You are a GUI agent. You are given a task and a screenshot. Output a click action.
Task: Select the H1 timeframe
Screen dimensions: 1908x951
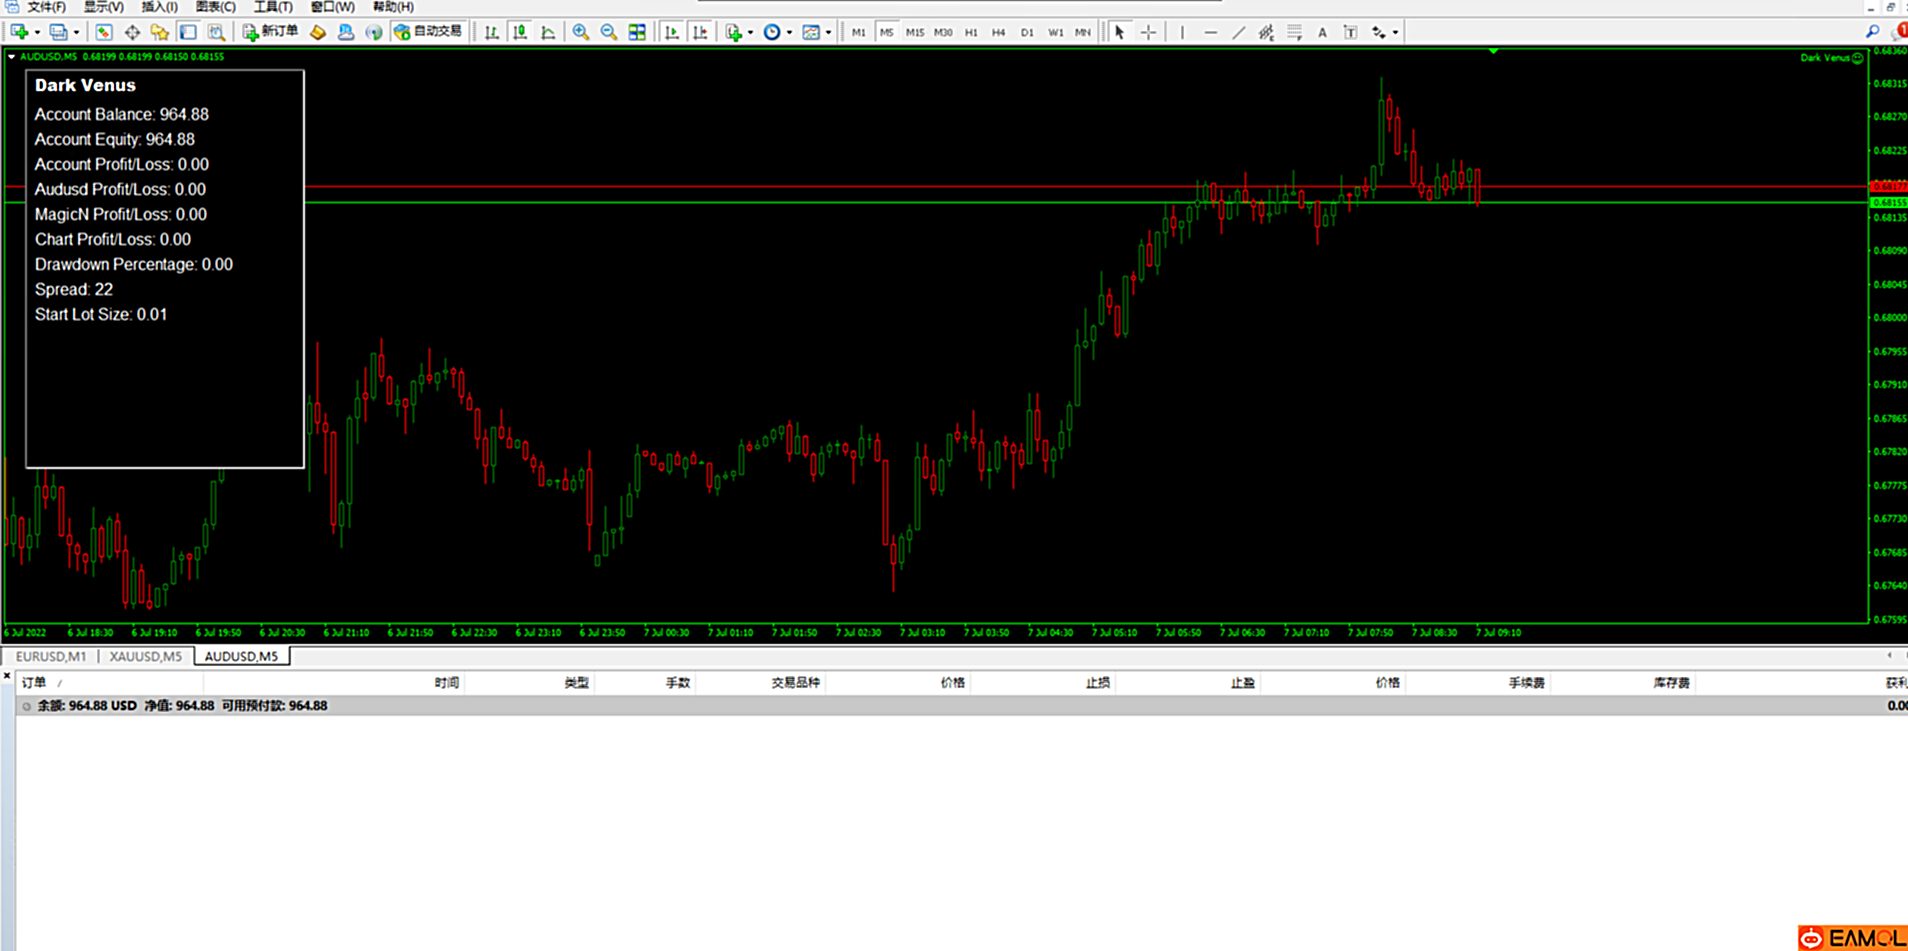(x=971, y=32)
